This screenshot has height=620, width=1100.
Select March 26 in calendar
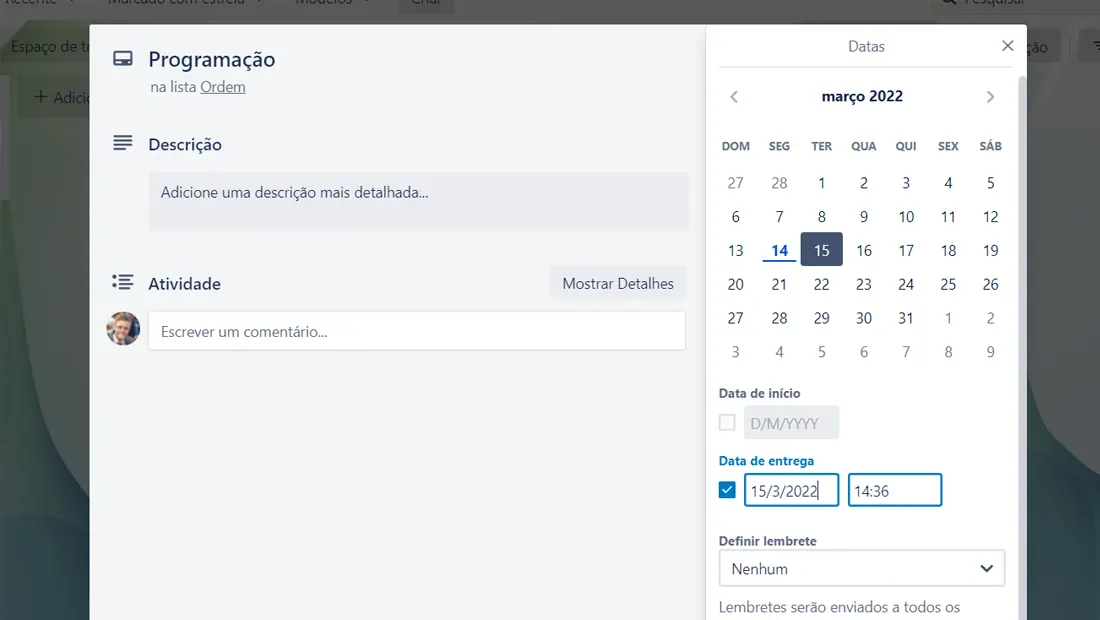pyautogui.click(x=990, y=284)
